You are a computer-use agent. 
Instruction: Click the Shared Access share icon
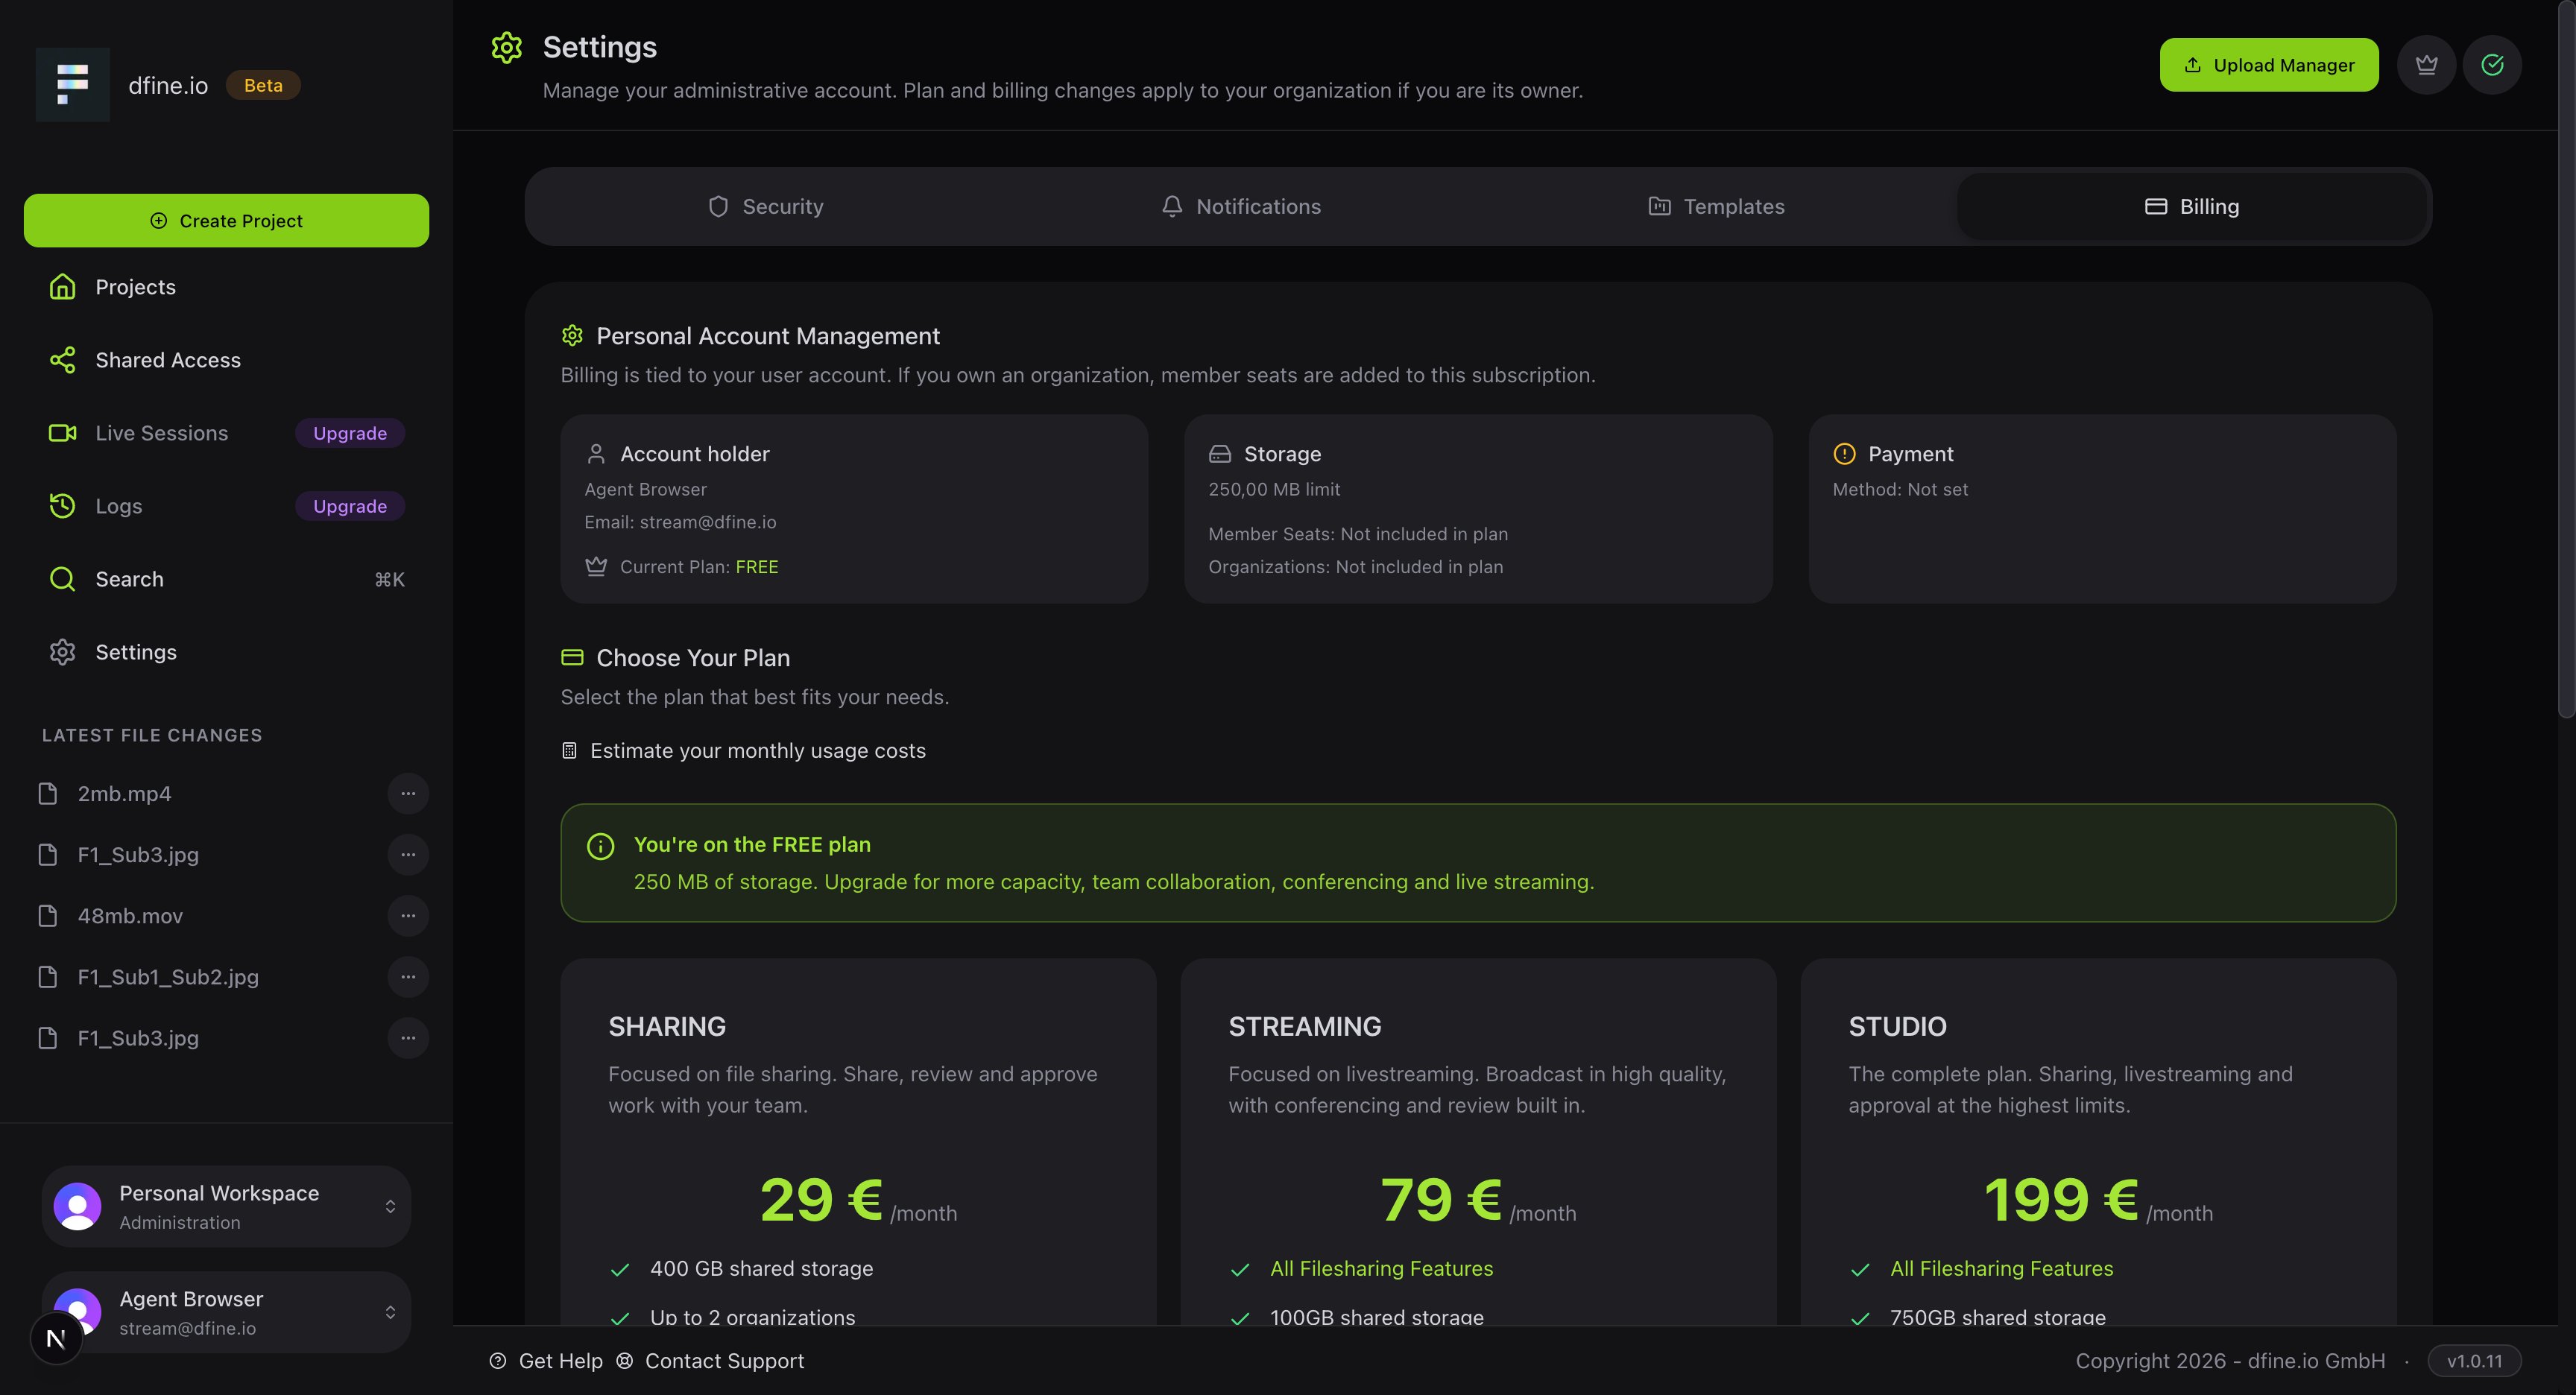click(62, 360)
